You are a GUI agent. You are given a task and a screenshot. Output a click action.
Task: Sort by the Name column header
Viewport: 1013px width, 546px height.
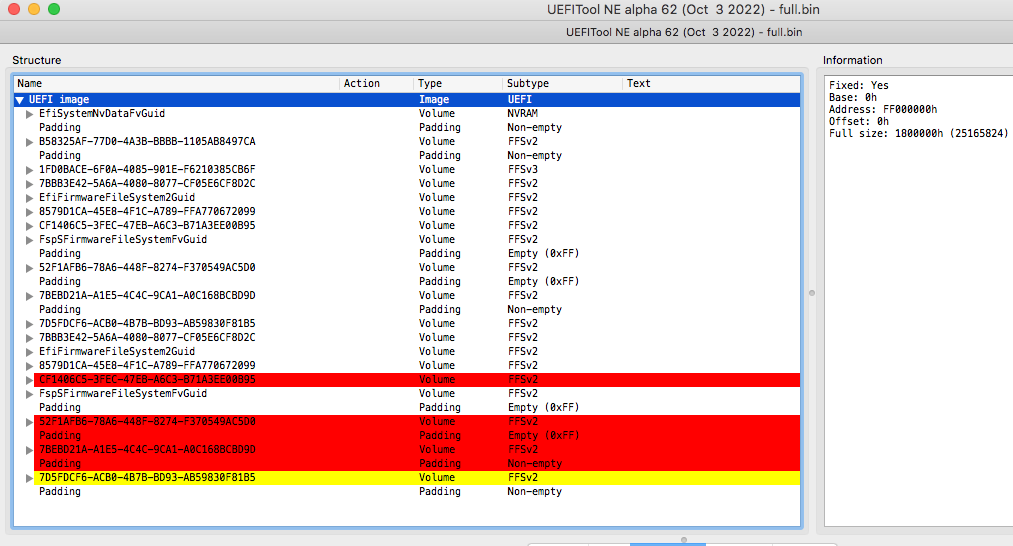coord(176,83)
